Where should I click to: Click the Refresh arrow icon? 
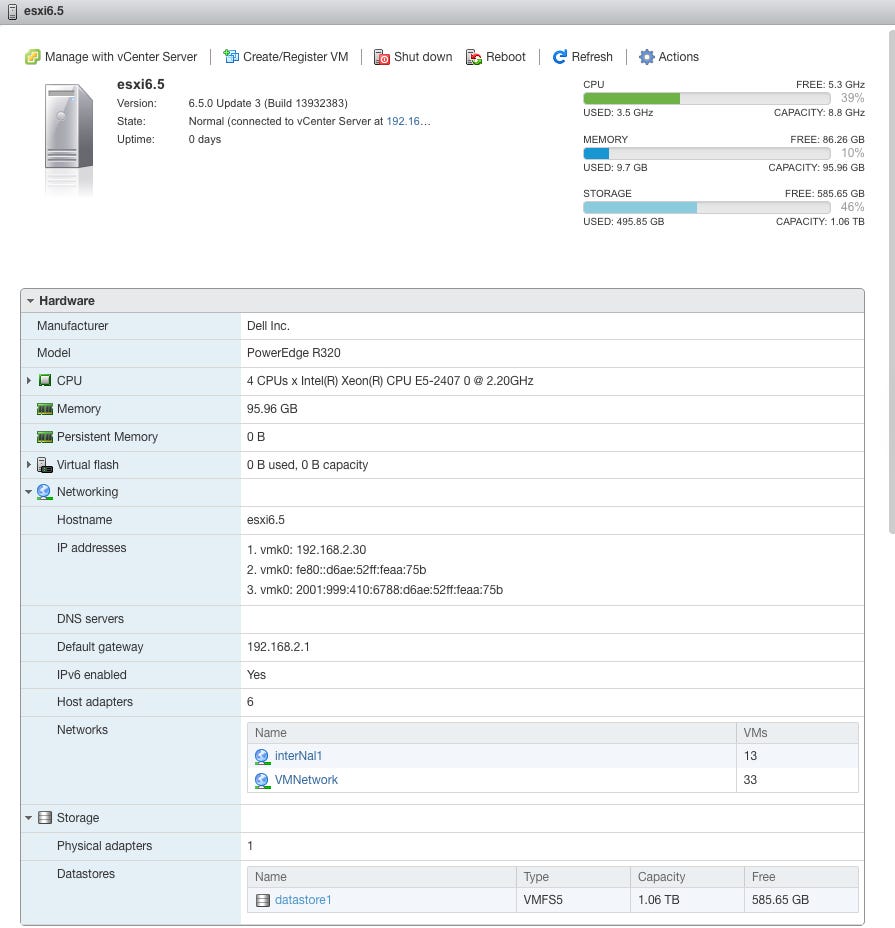tap(559, 57)
